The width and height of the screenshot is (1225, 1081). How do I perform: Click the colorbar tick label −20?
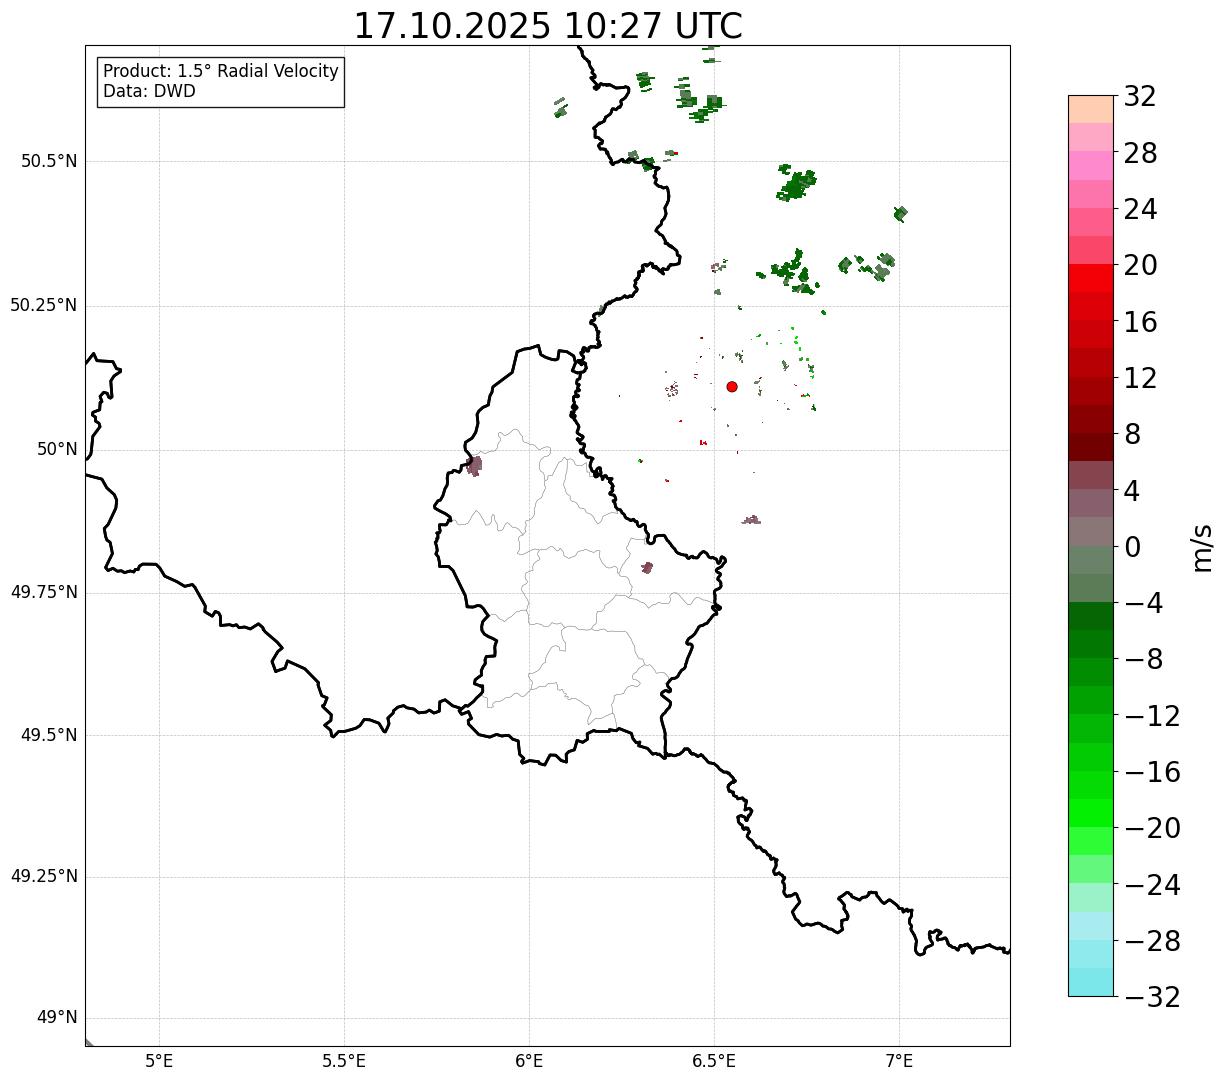(1152, 828)
